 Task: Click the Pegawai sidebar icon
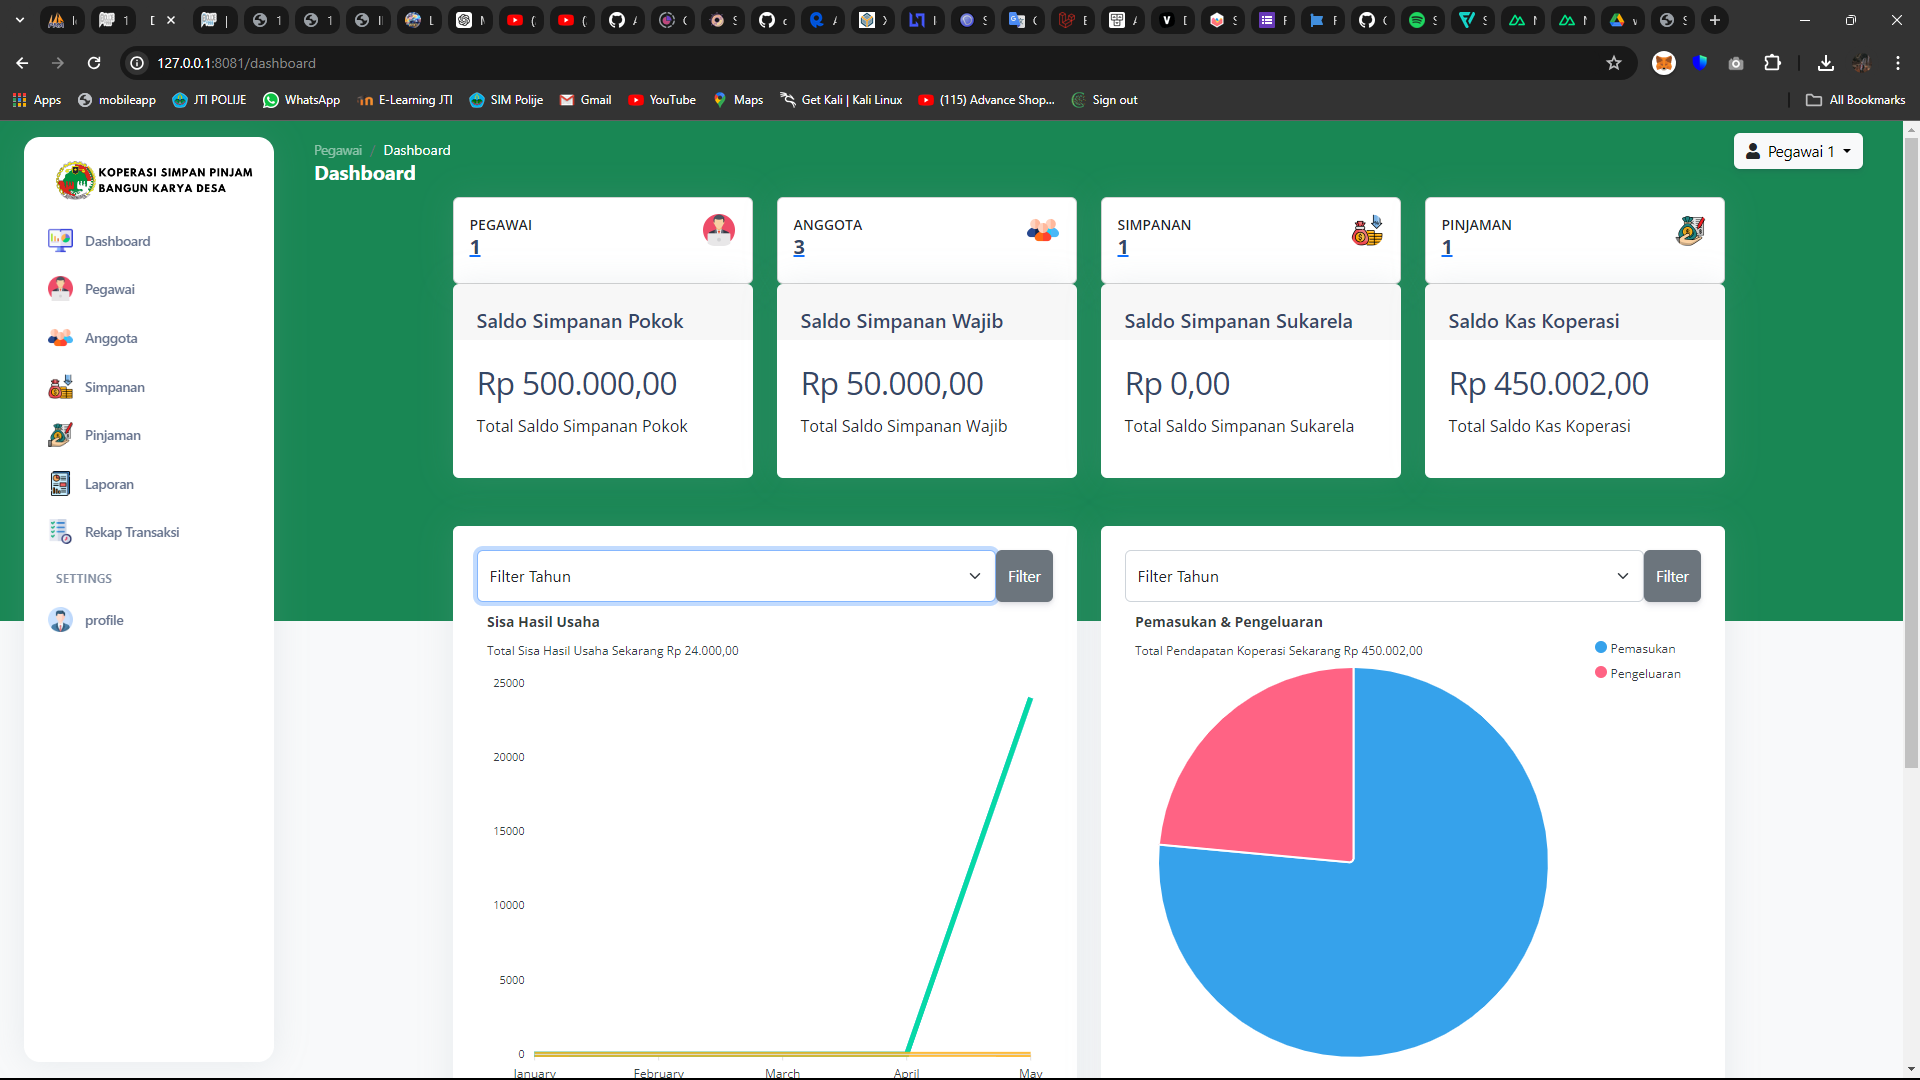point(60,289)
